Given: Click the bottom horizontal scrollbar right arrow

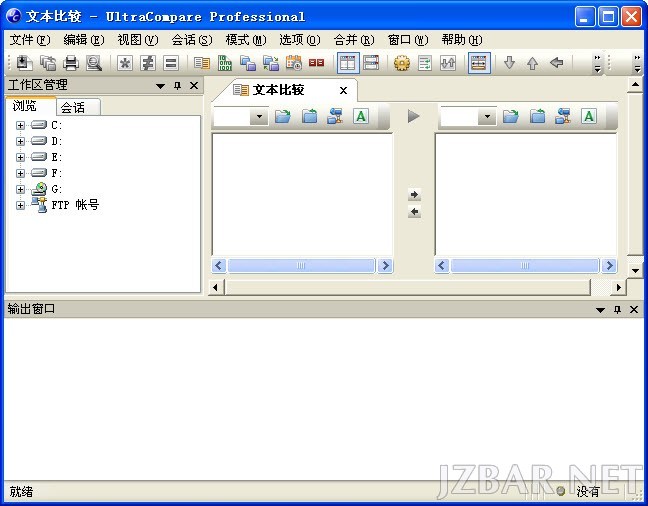Looking at the screenshot, I should click(619, 287).
